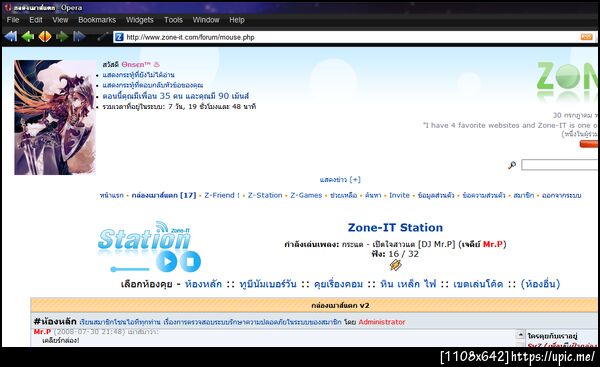This screenshot has height=367, width=600.
Task: Click the red Mr.P DJ name link
Action: [493, 244]
